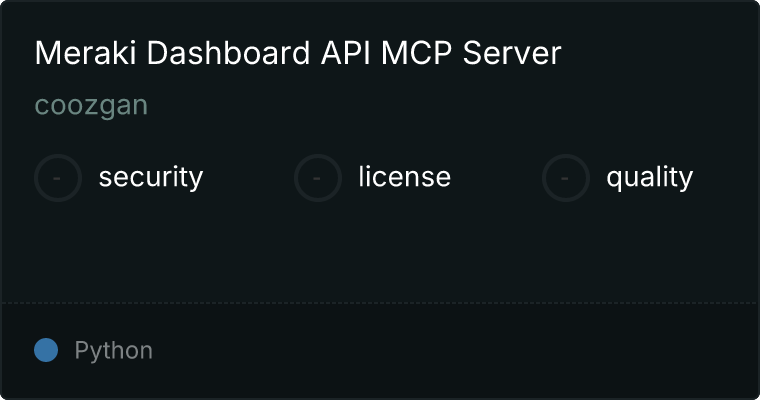Select the quality label text
Viewport: 760px width, 400px height.
point(649,177)
